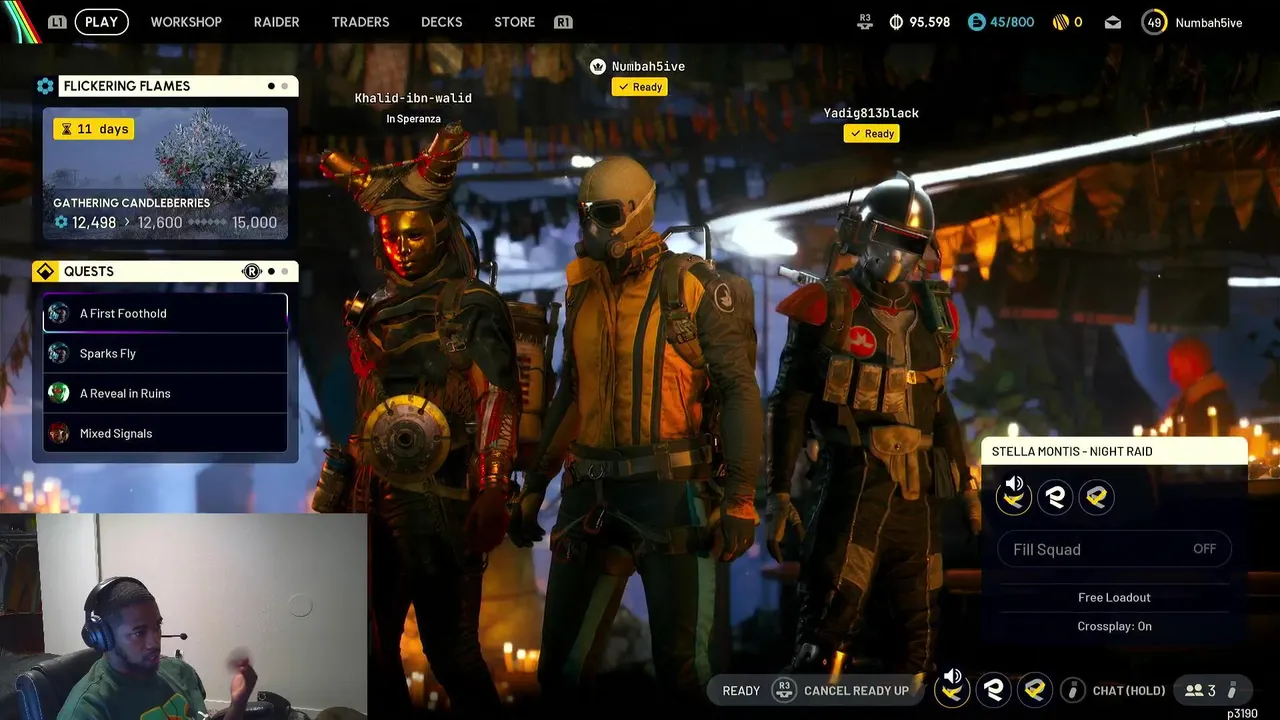Click the Crossplay: On setting
Screen dimensions: 1280x720
pos(1114,626)
